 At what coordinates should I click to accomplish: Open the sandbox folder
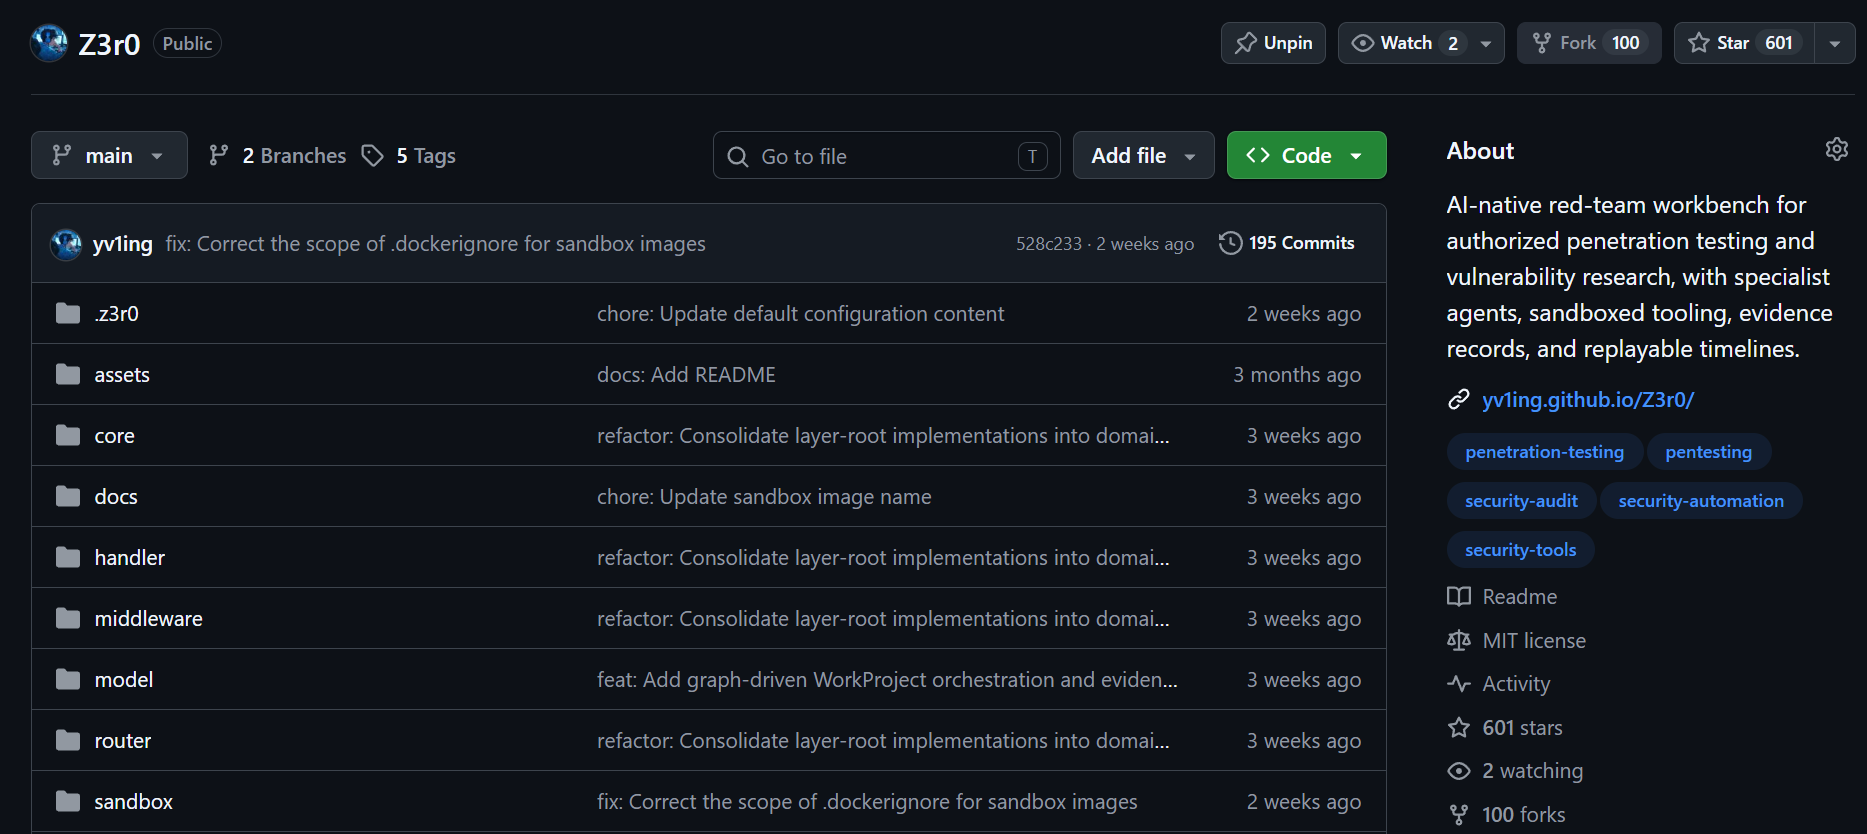coord(133,802)
